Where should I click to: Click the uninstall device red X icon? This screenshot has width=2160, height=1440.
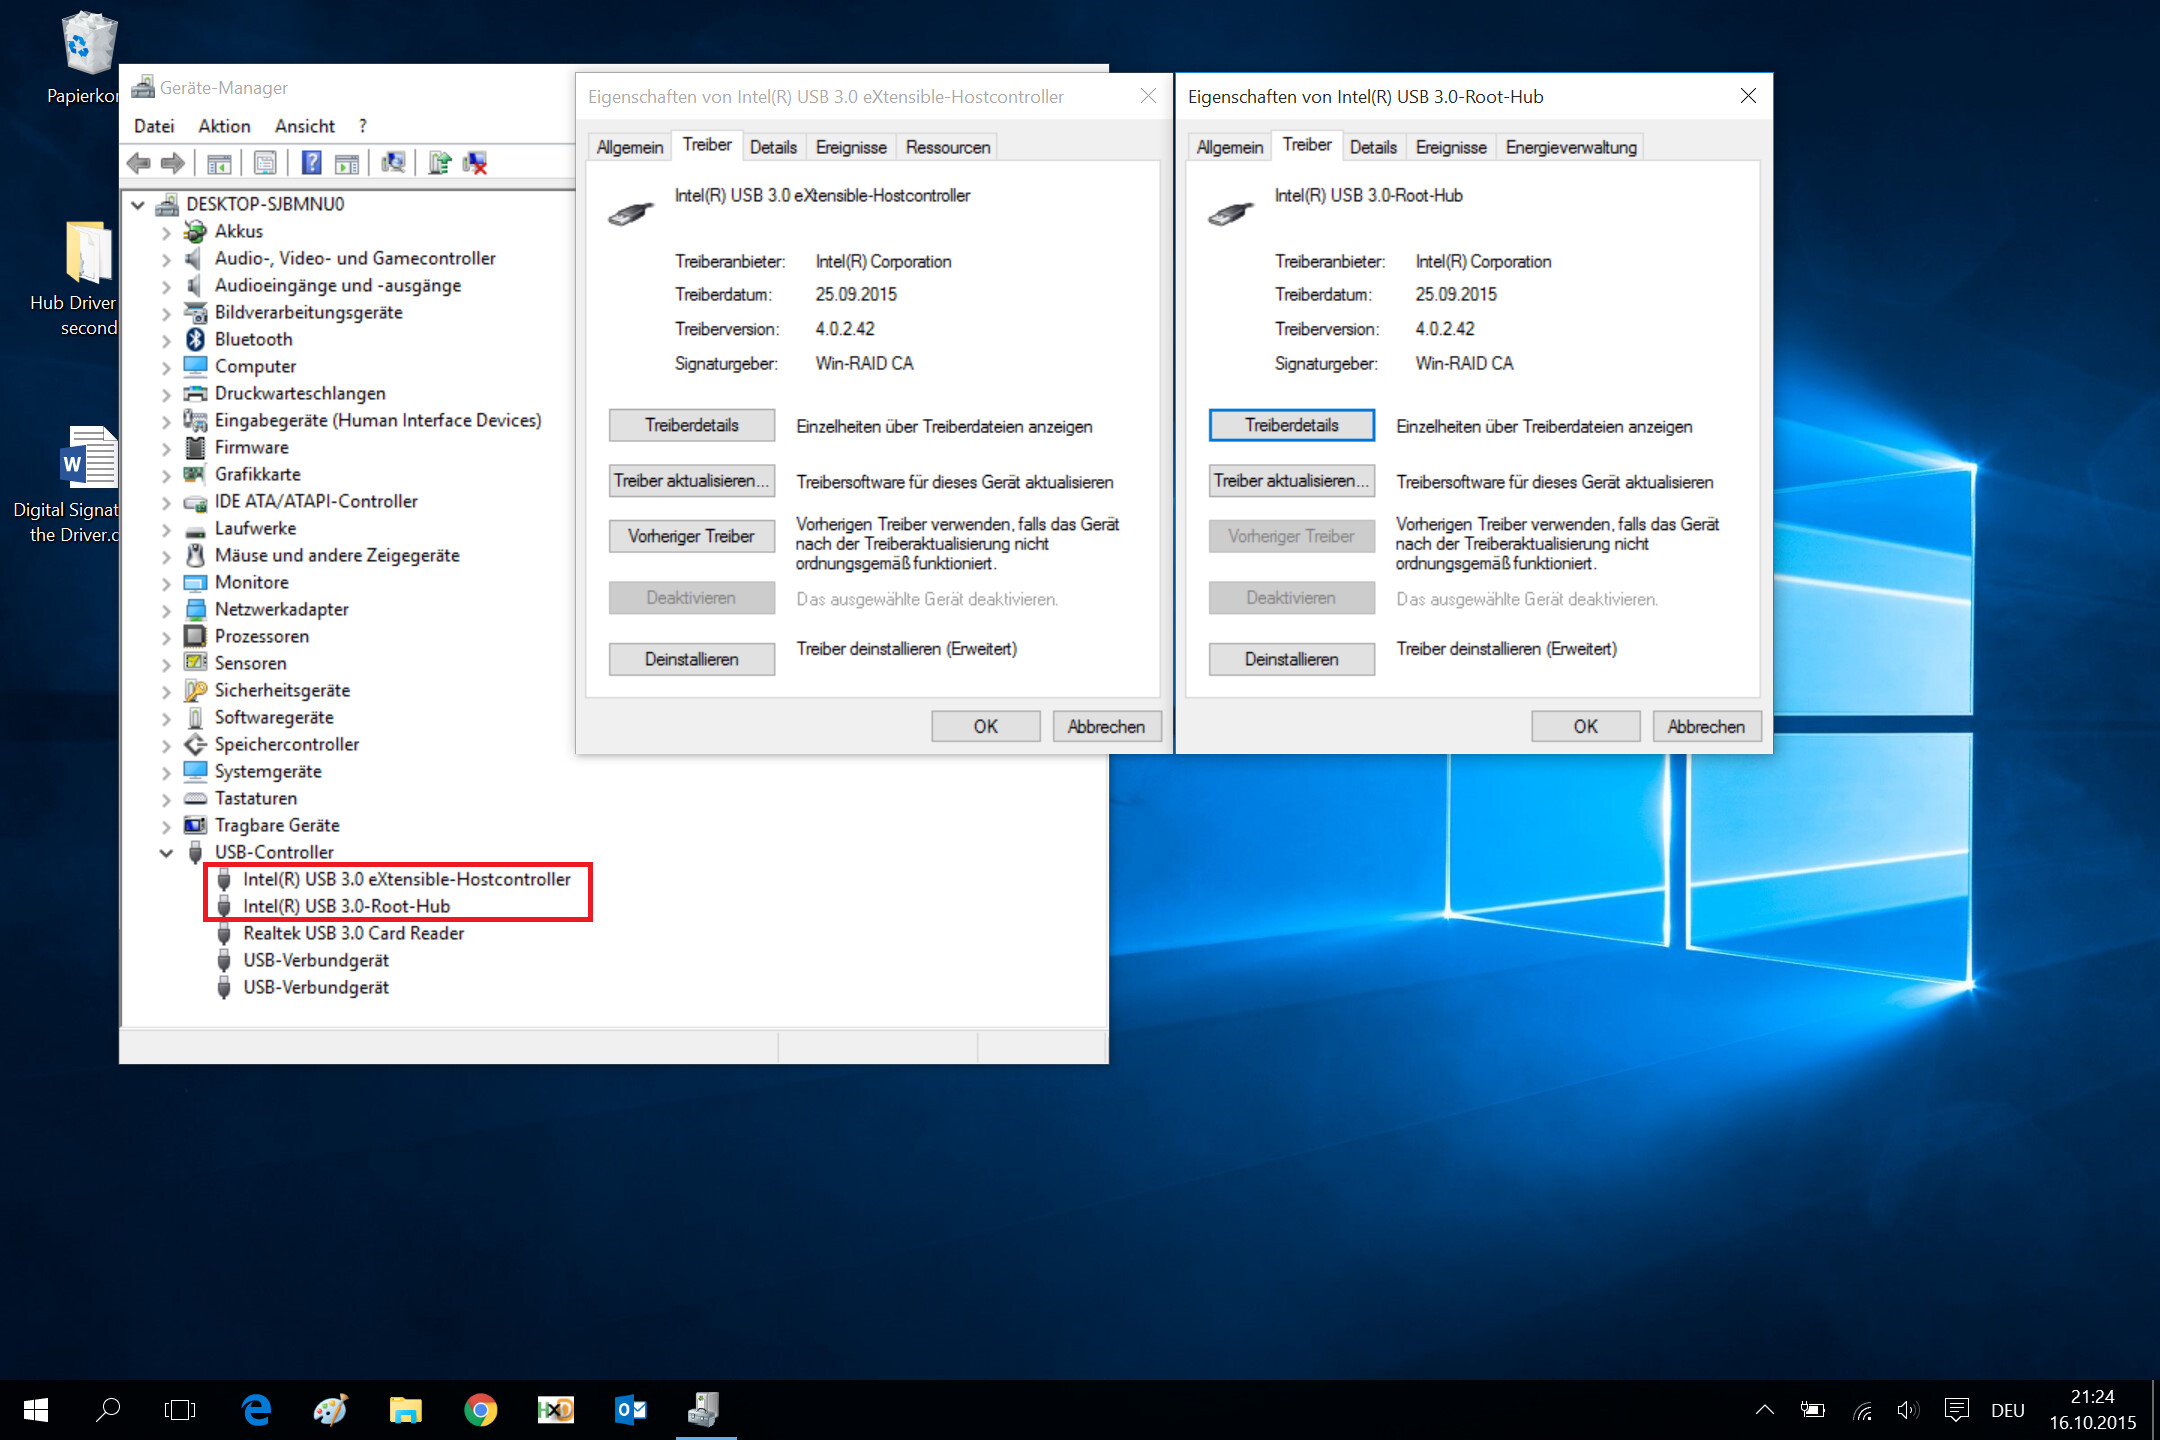(475, 163)
